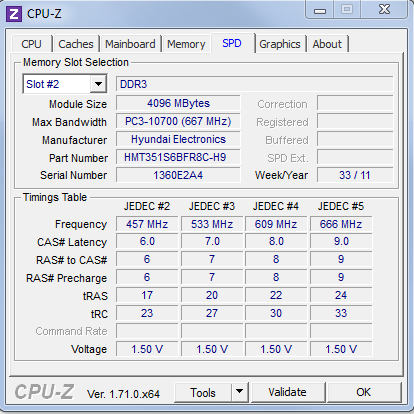
Task: Click the empty SPD Ext. field
Action: 355,157
